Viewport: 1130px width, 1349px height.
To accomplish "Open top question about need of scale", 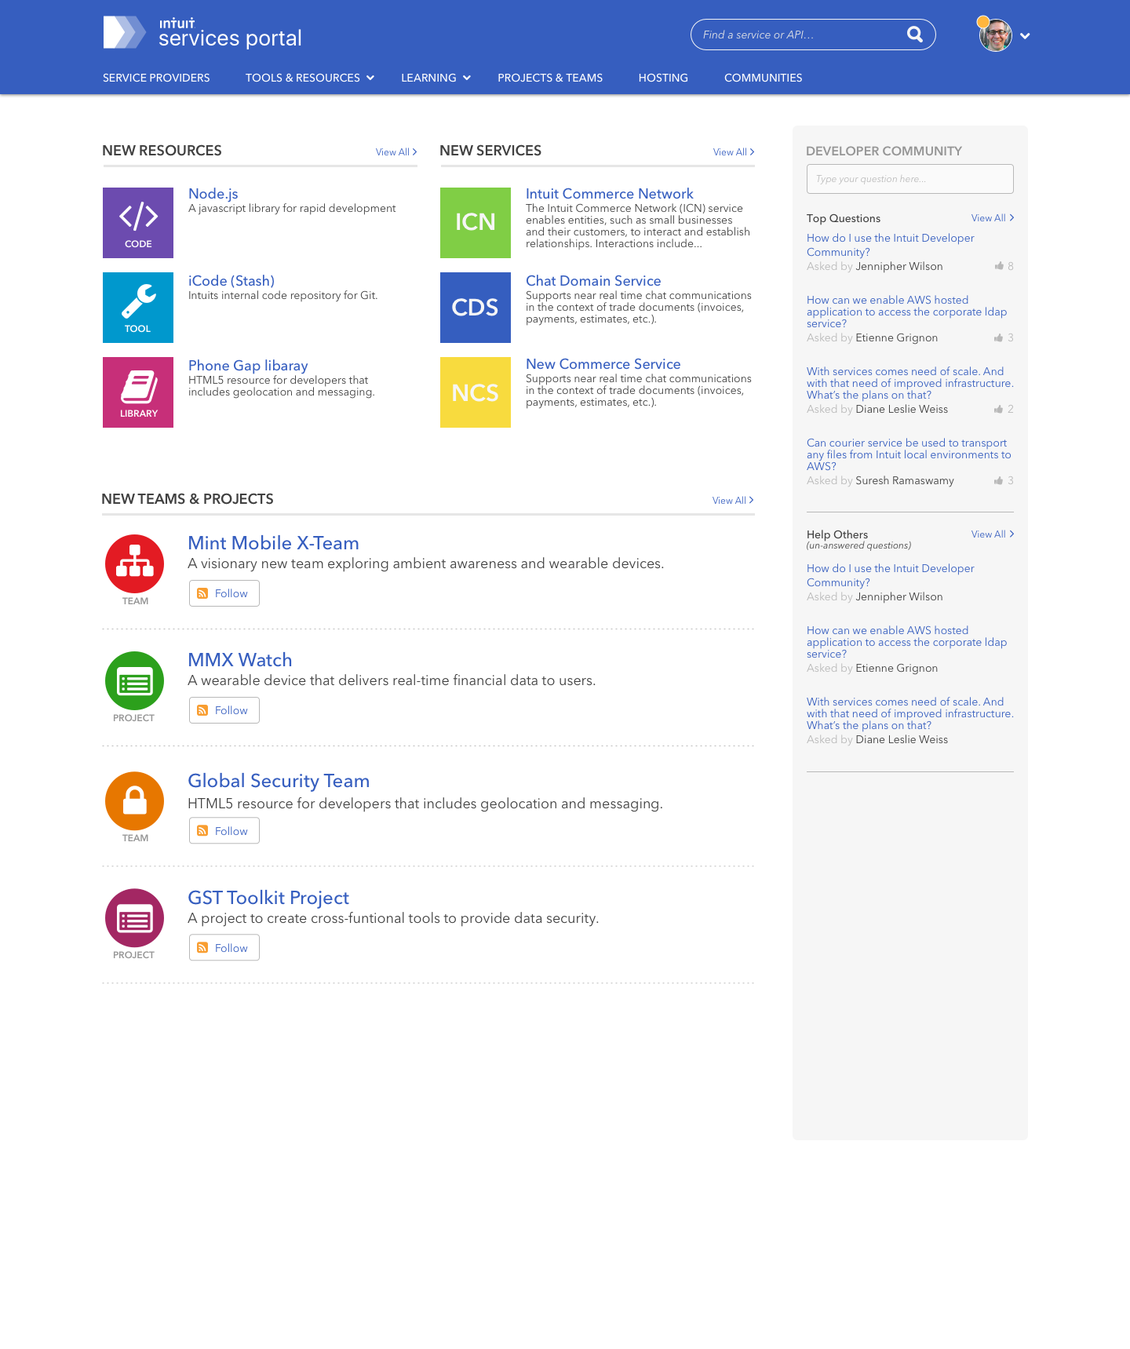I will coord(910,383).
